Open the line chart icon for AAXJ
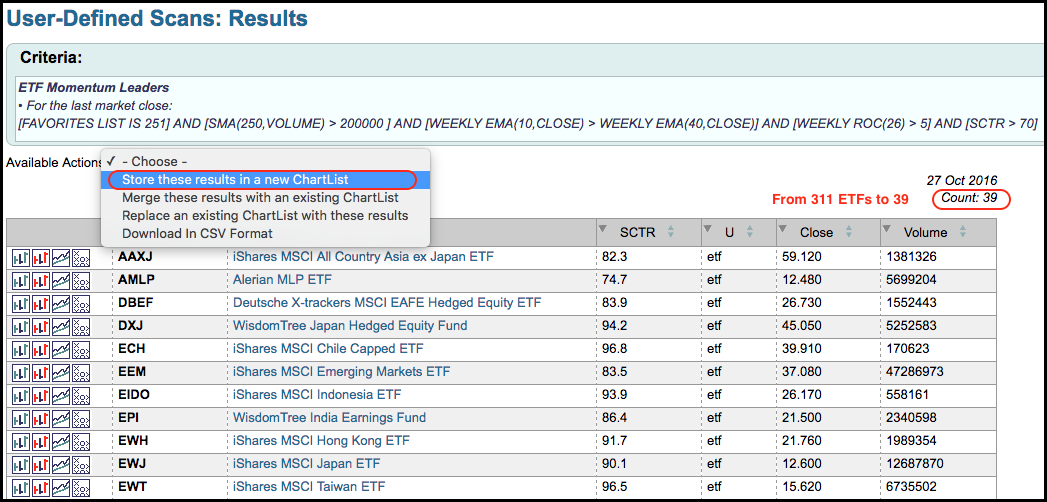1047x502 pixels. click(x=61, y=257)
